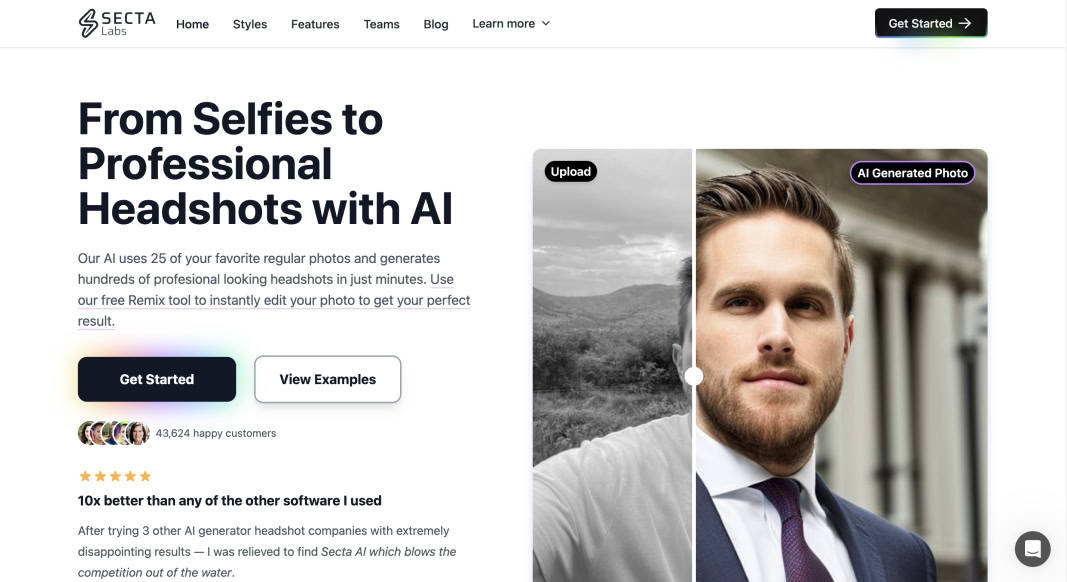Expand the Learn more chevron
This screenshot has height=582, width=1067.
546,23
